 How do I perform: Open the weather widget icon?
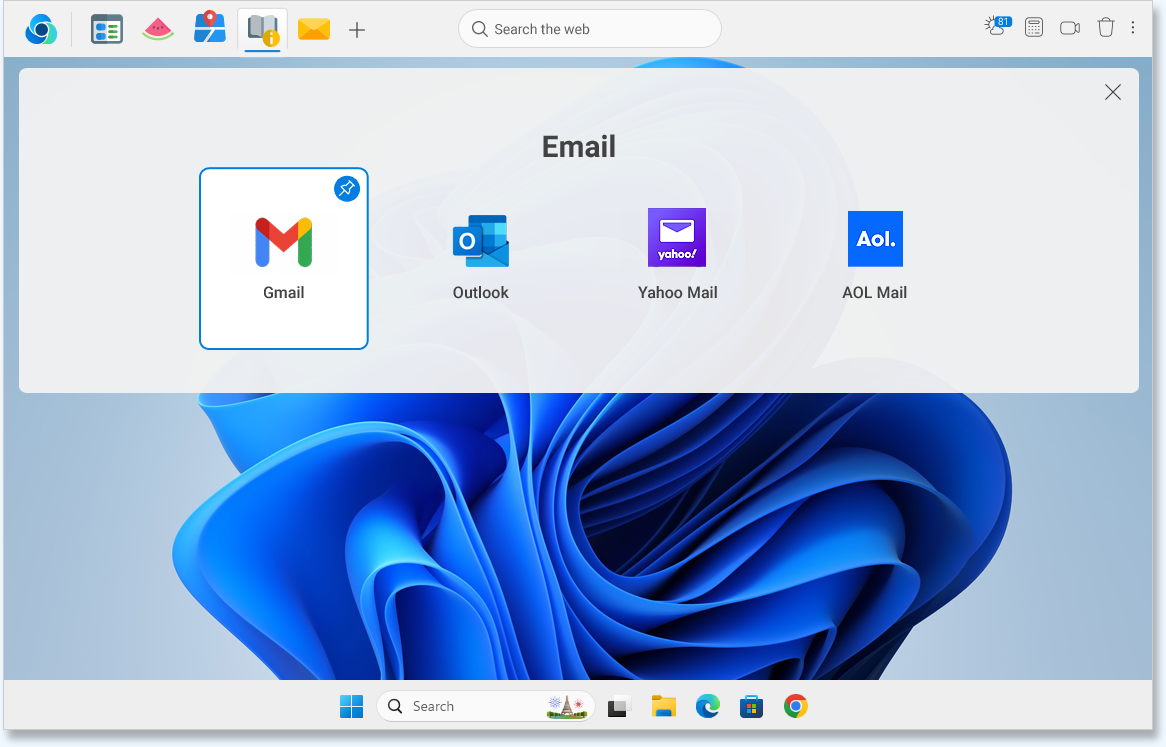click(997, 27)
